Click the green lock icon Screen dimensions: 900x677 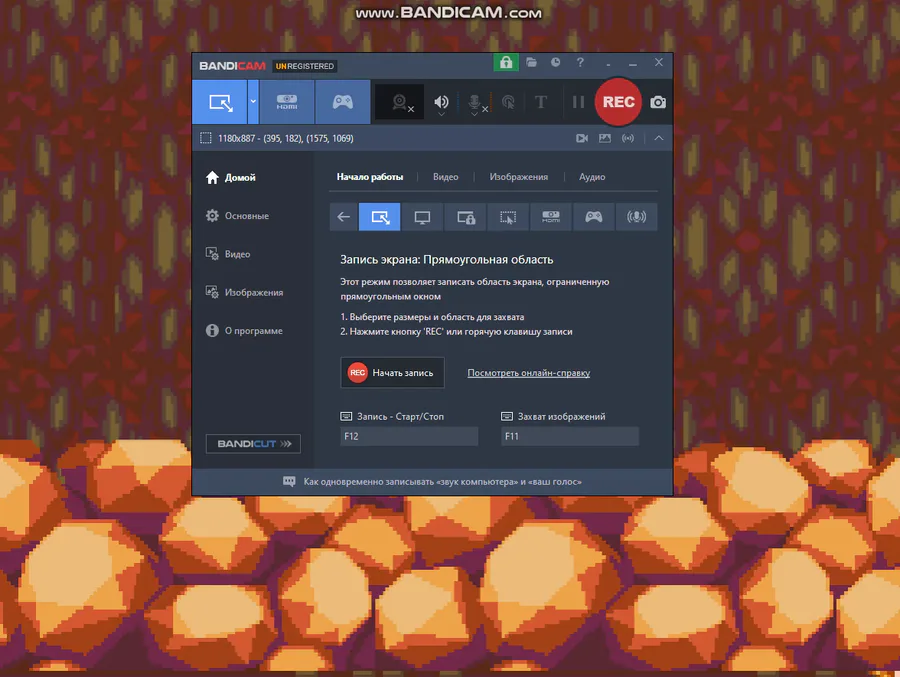(506, 62)
